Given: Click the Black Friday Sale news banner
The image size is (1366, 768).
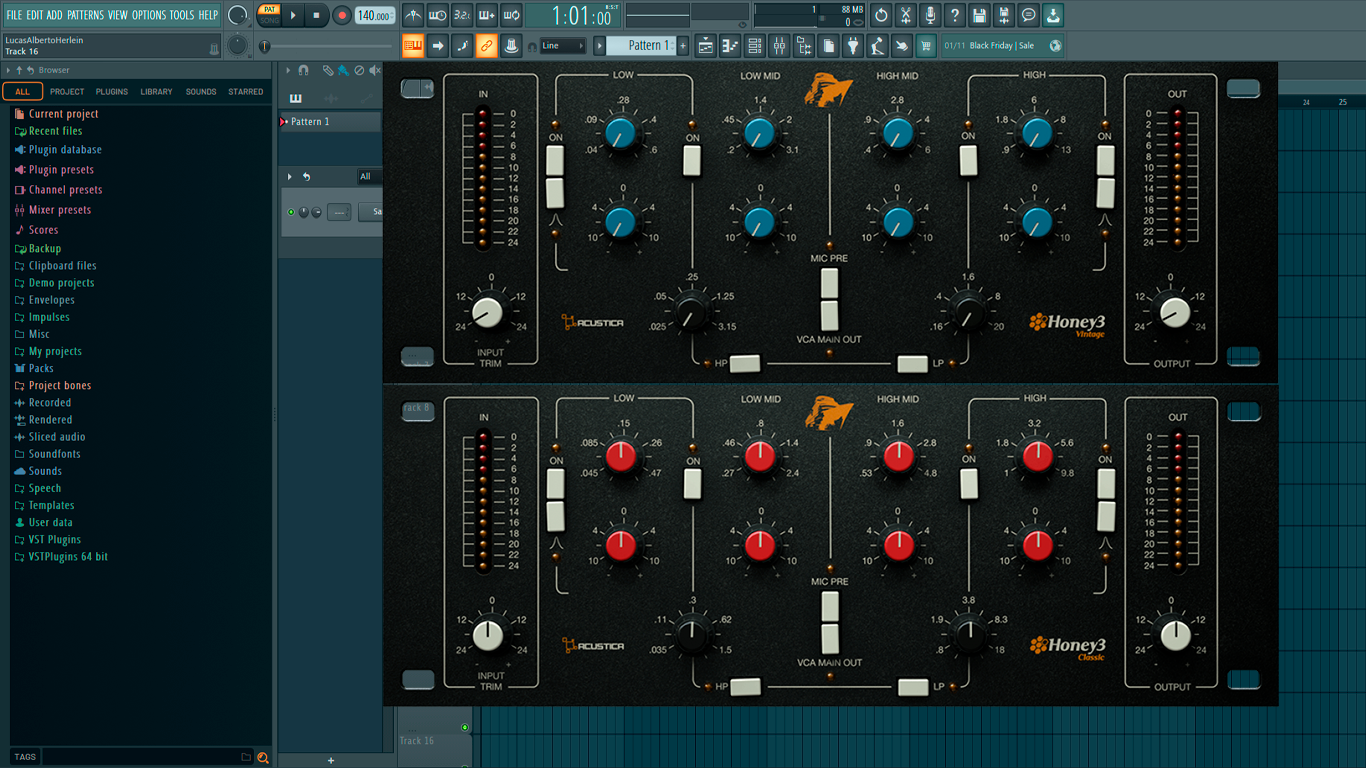Looking at the screenshot, I should click(x=1002, y=45).
